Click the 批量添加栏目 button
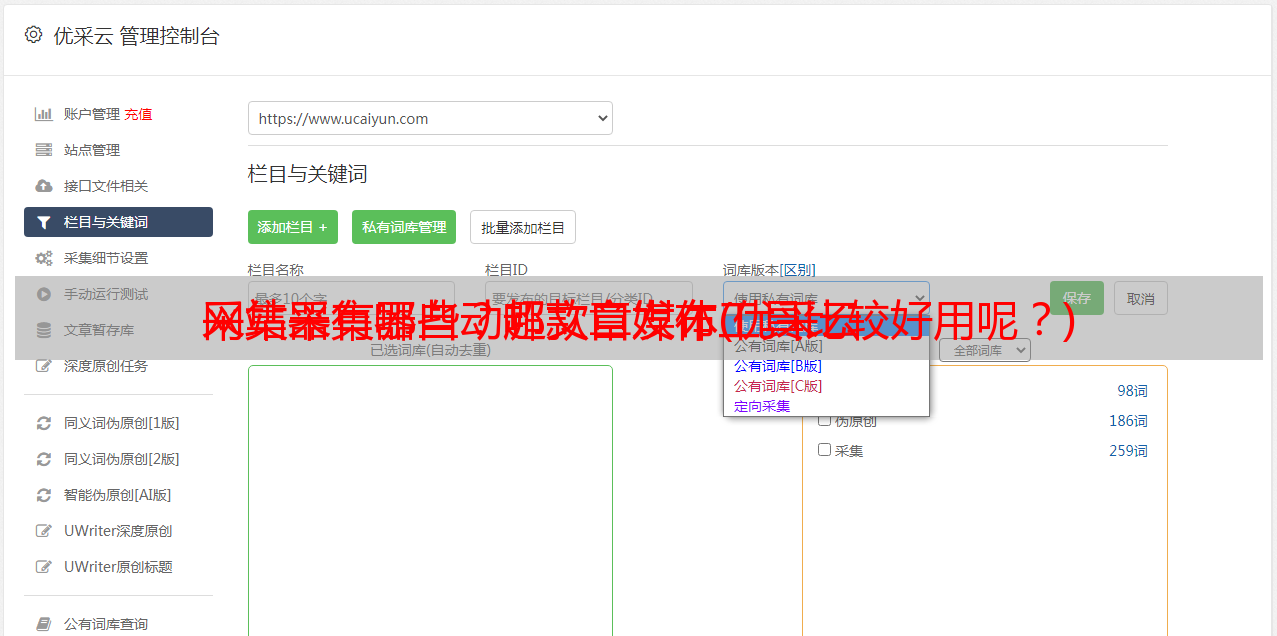 (523, 227)
